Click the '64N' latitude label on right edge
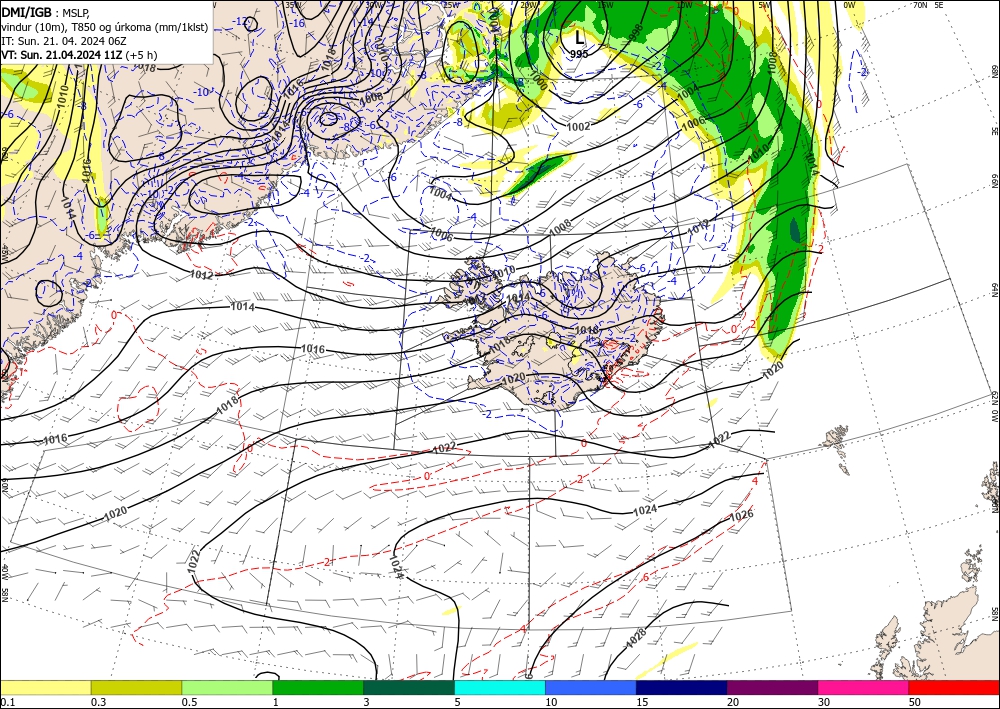This screenshot has height=709, width=1000. (994, 290)
